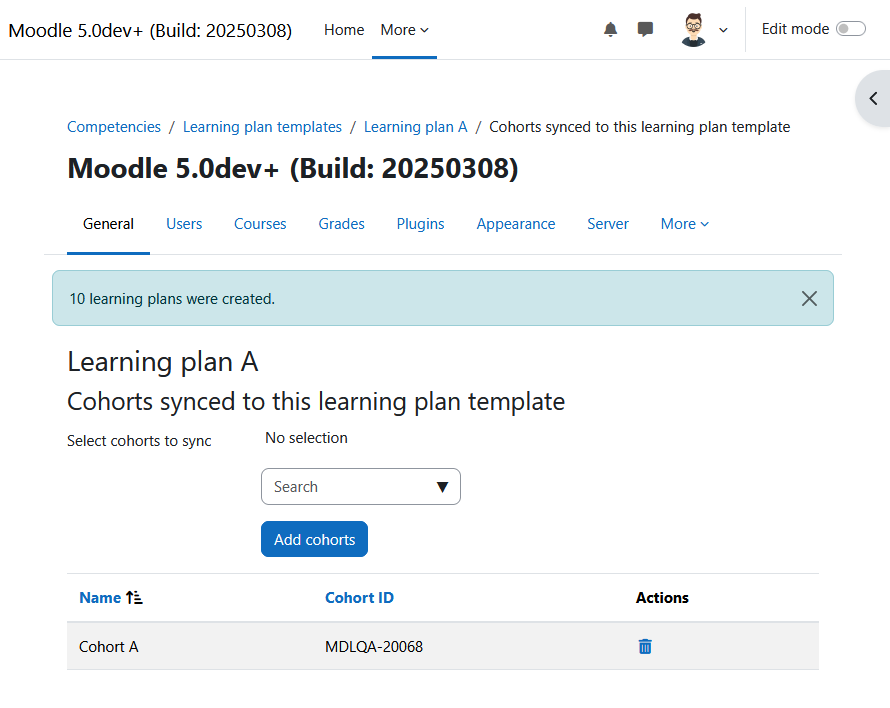Switch to the Users tab
This screenshot has width=890, height=708.
pos(184,224)
